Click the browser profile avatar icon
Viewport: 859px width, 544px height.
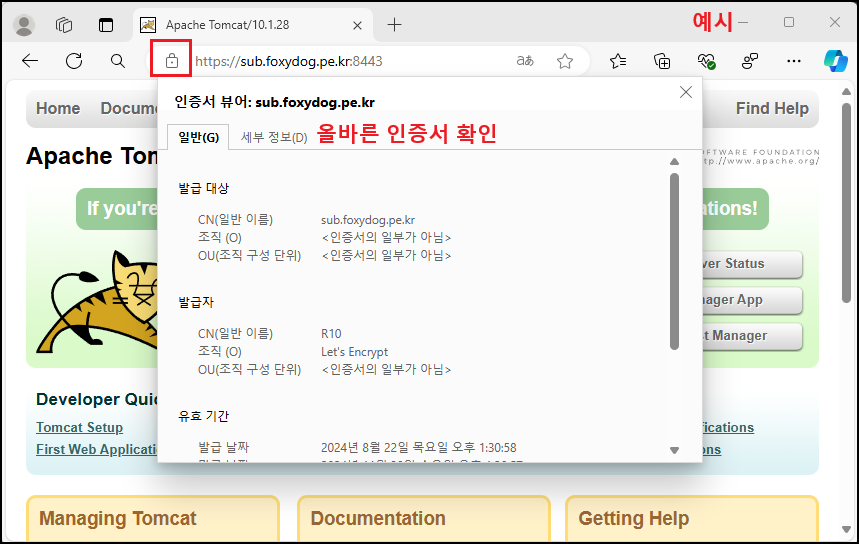click(24, 25)
